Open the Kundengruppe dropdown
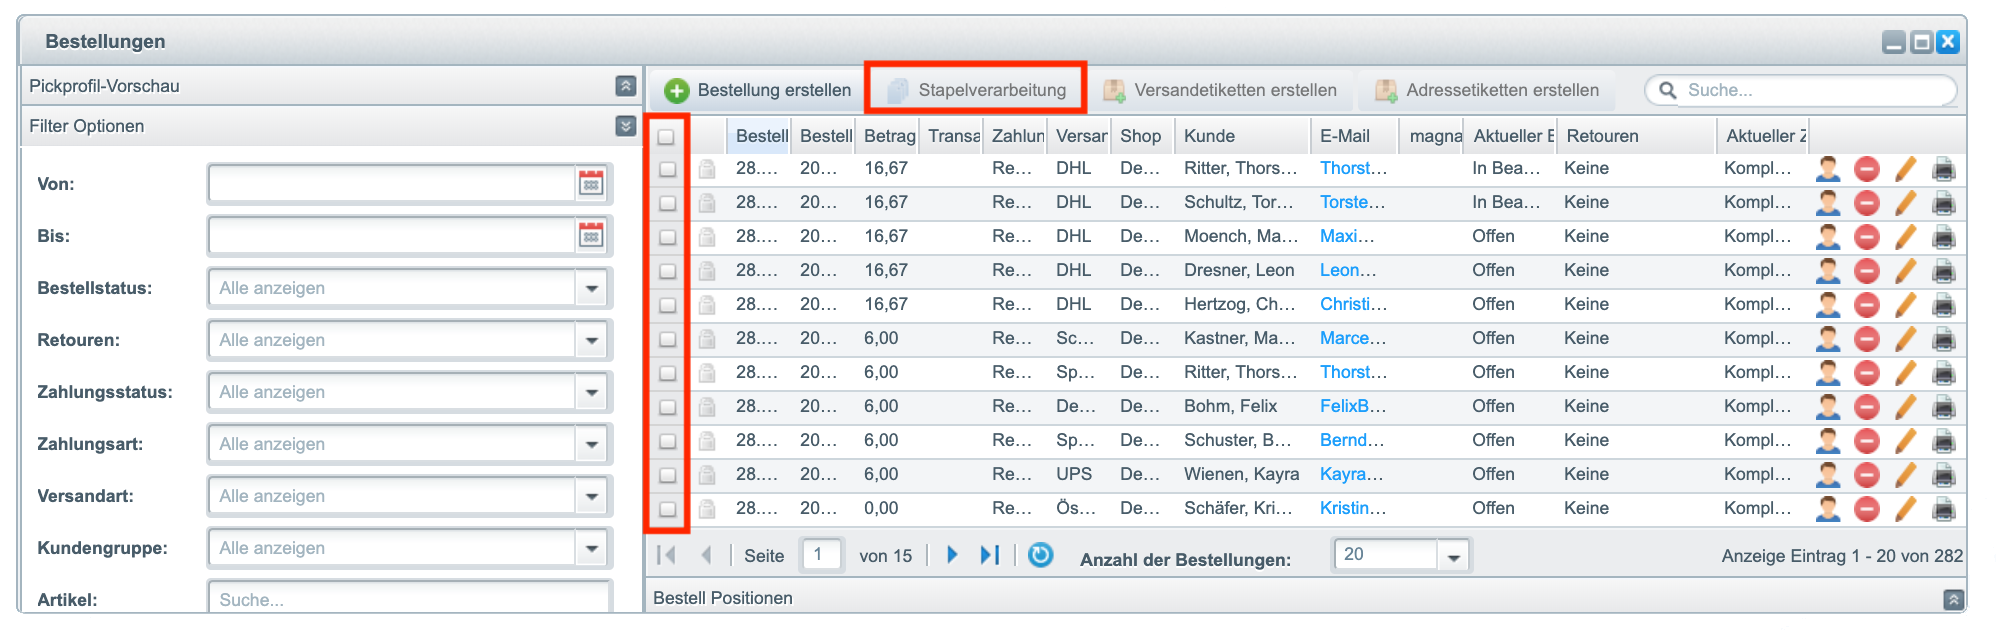This screenshot has width=1996, height=632. (x=591, y=548)
